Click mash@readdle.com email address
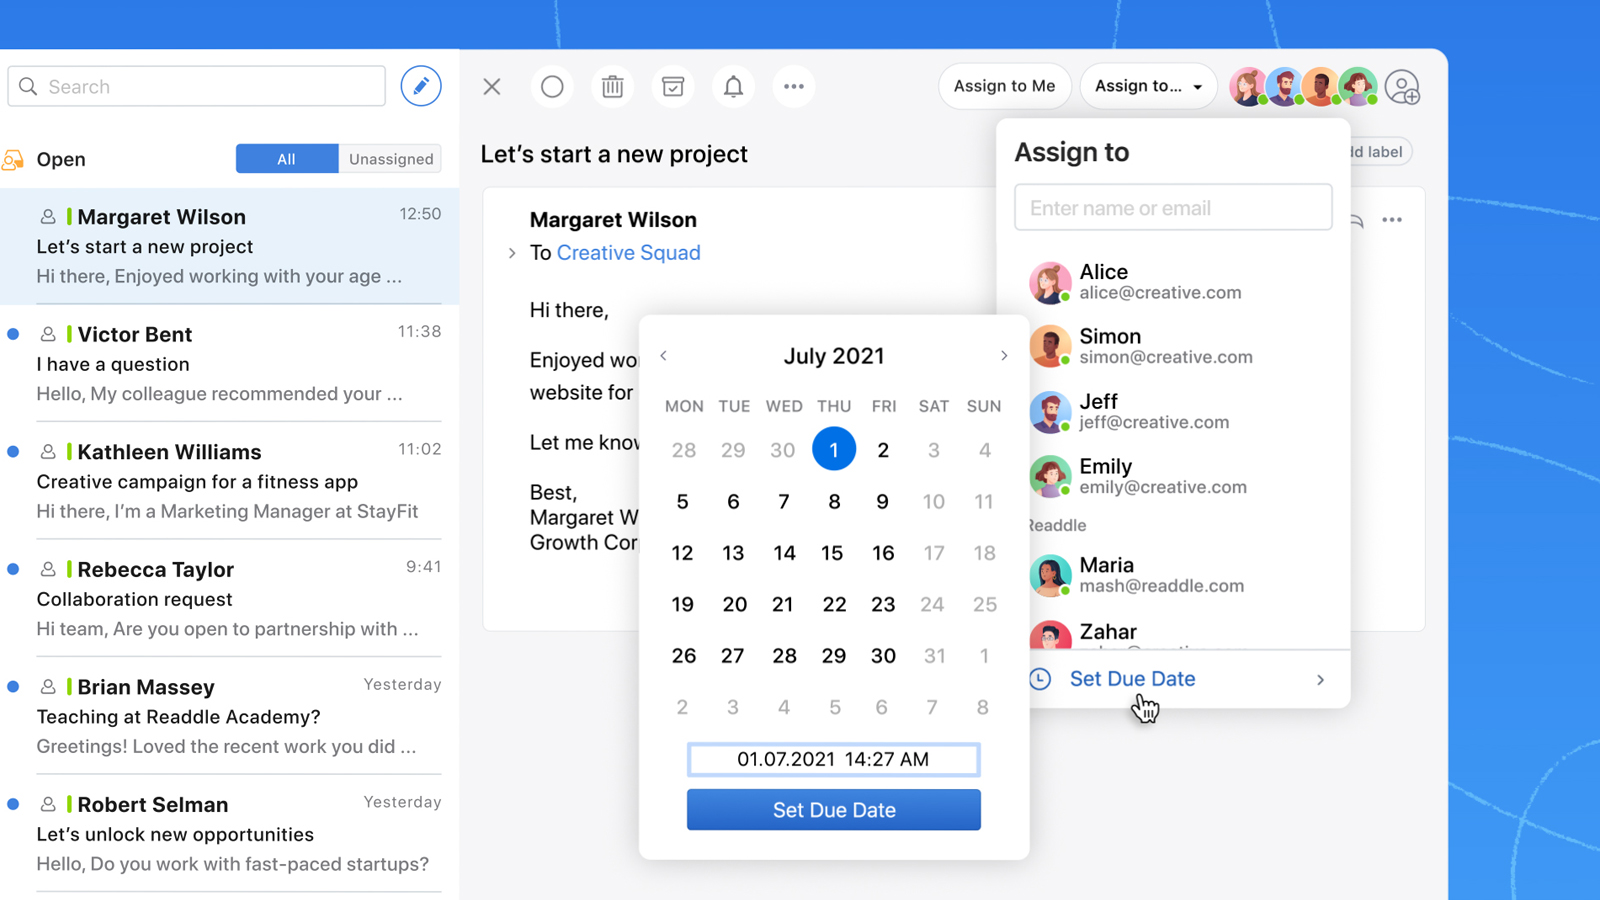Screen dimensions: 1600x900 click(1162, 586)
